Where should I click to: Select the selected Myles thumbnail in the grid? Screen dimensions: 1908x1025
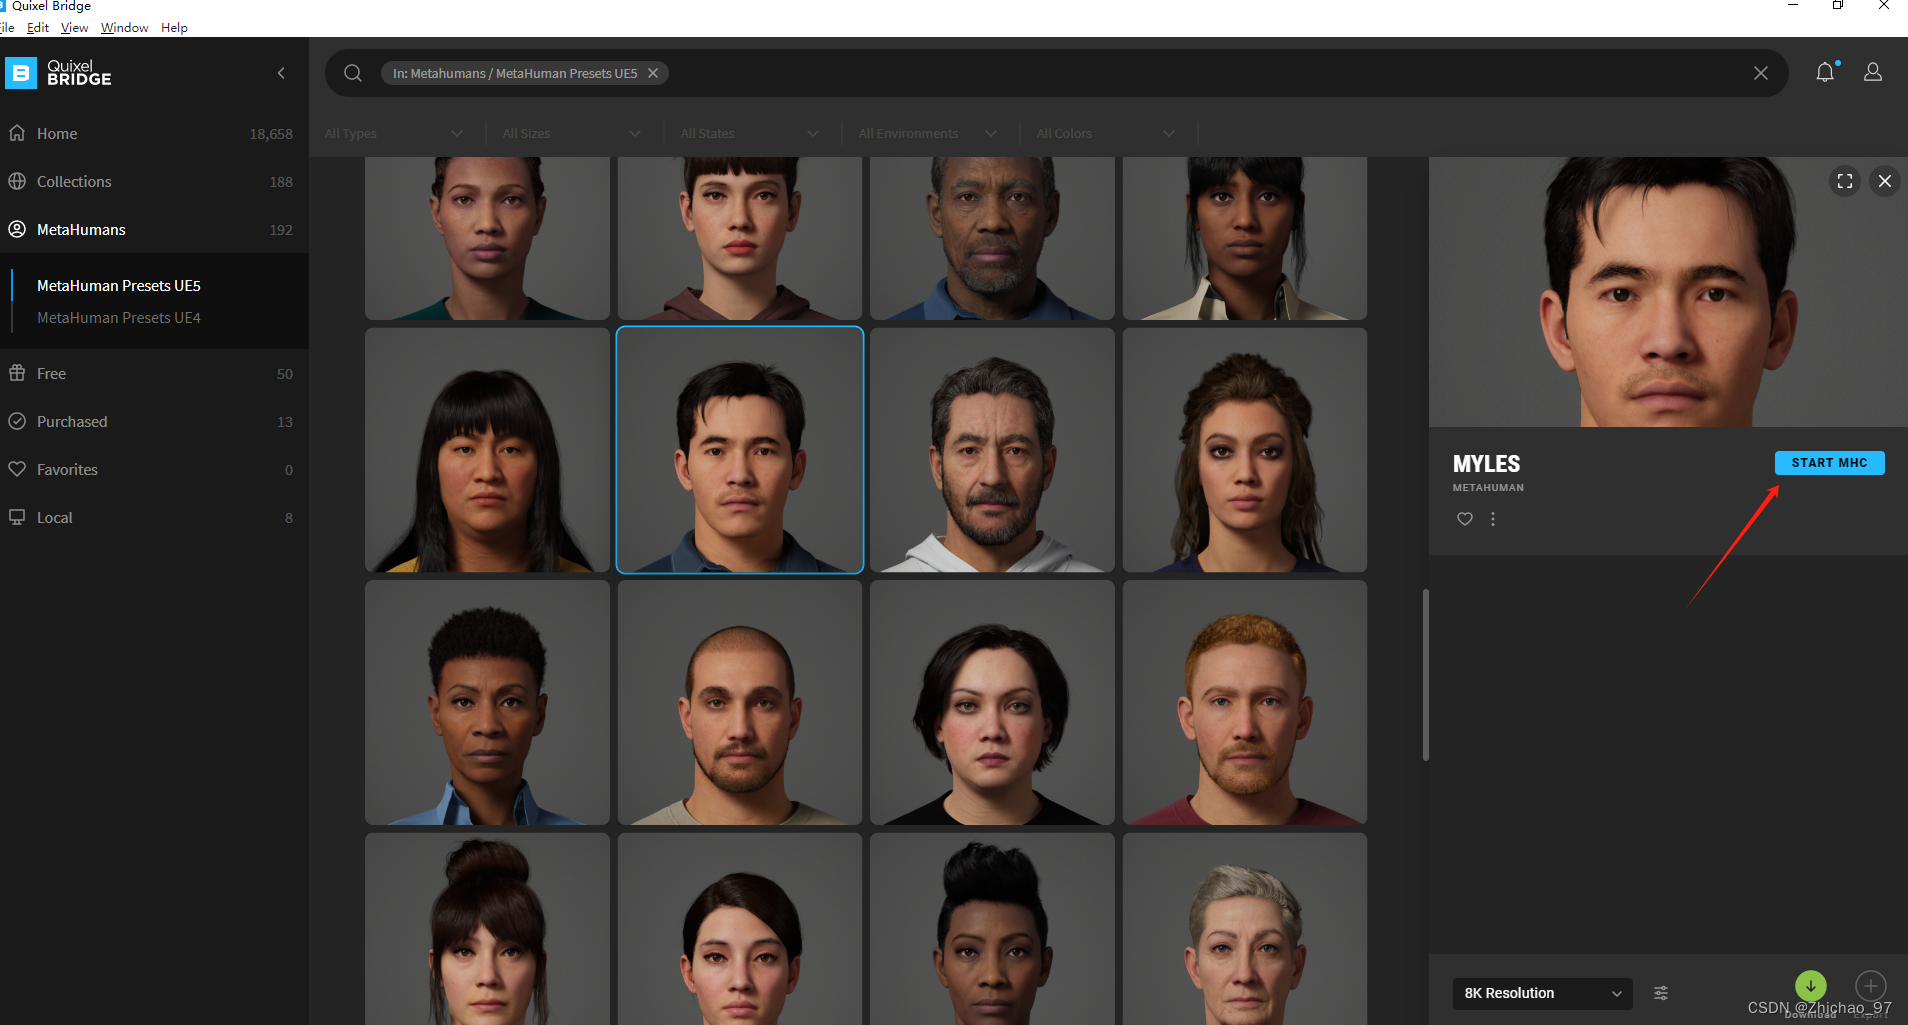click(740, 450)
